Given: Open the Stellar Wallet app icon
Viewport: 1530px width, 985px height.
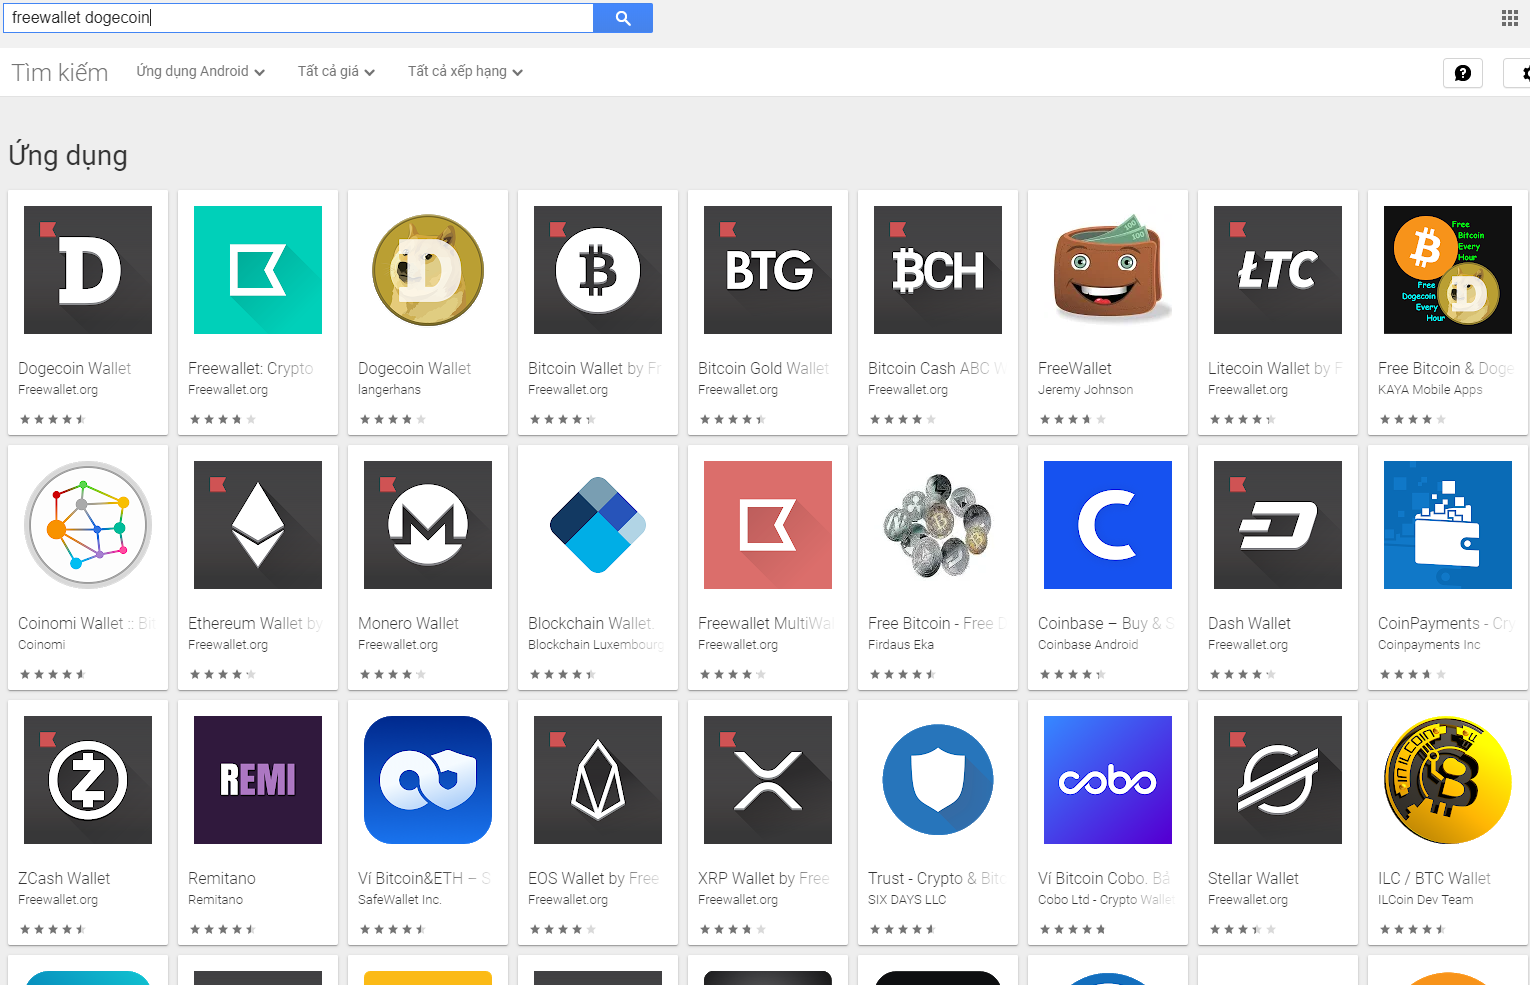Looking at the screenshot, I should [x=1278, y=780].
